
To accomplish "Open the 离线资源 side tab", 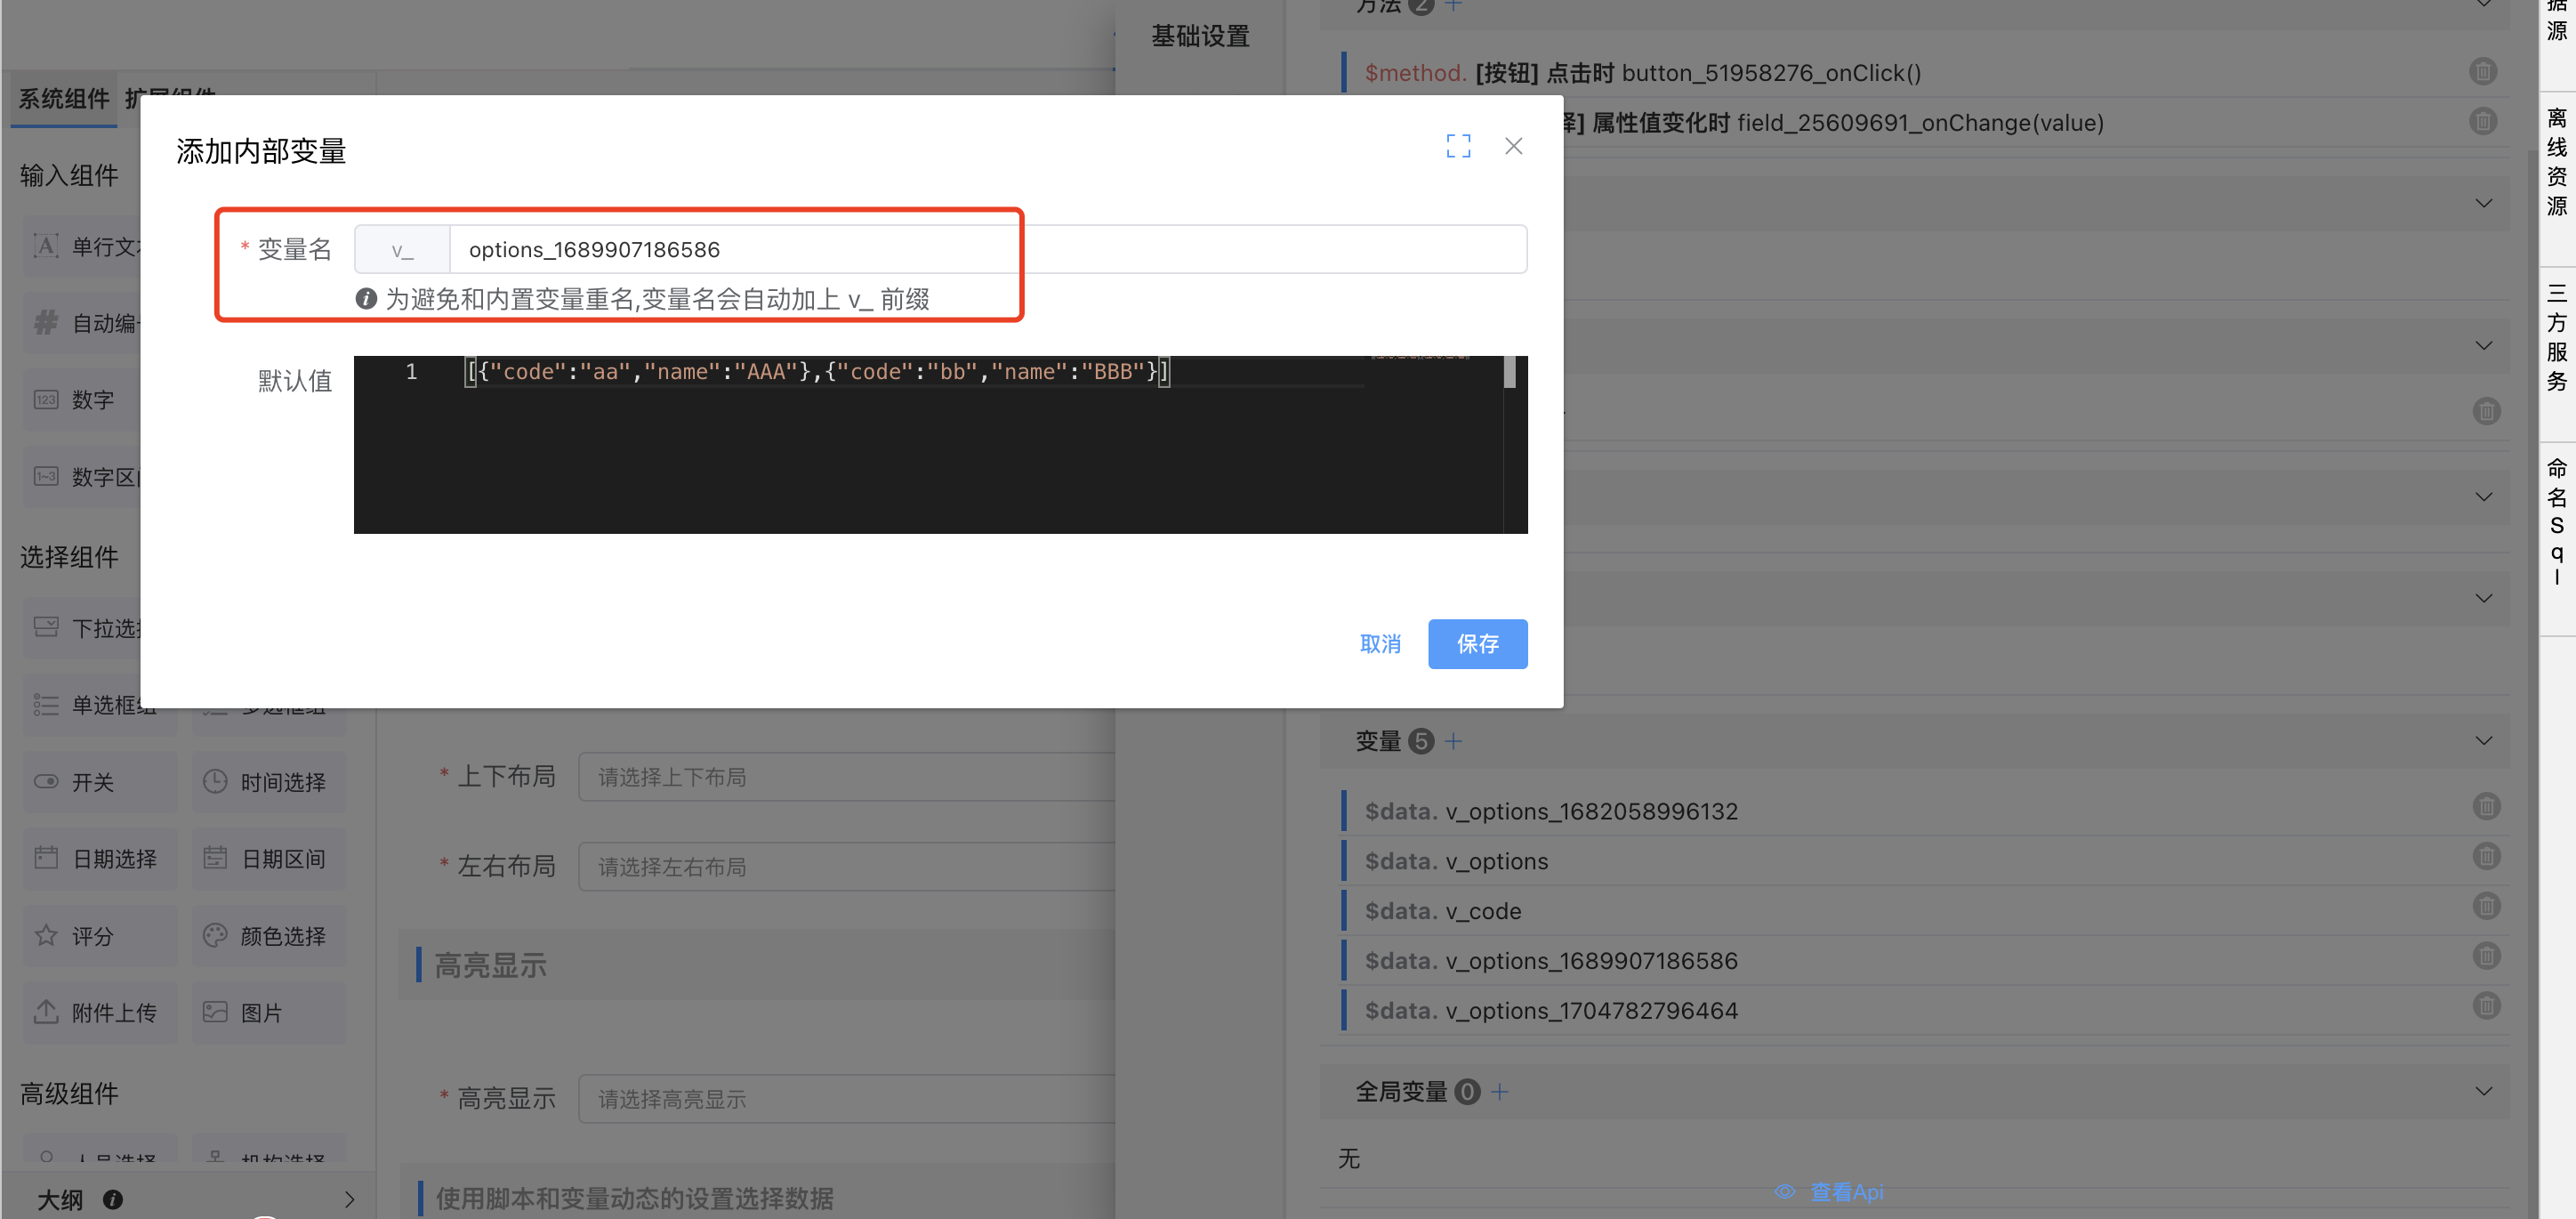I will tap(2556, 162).
